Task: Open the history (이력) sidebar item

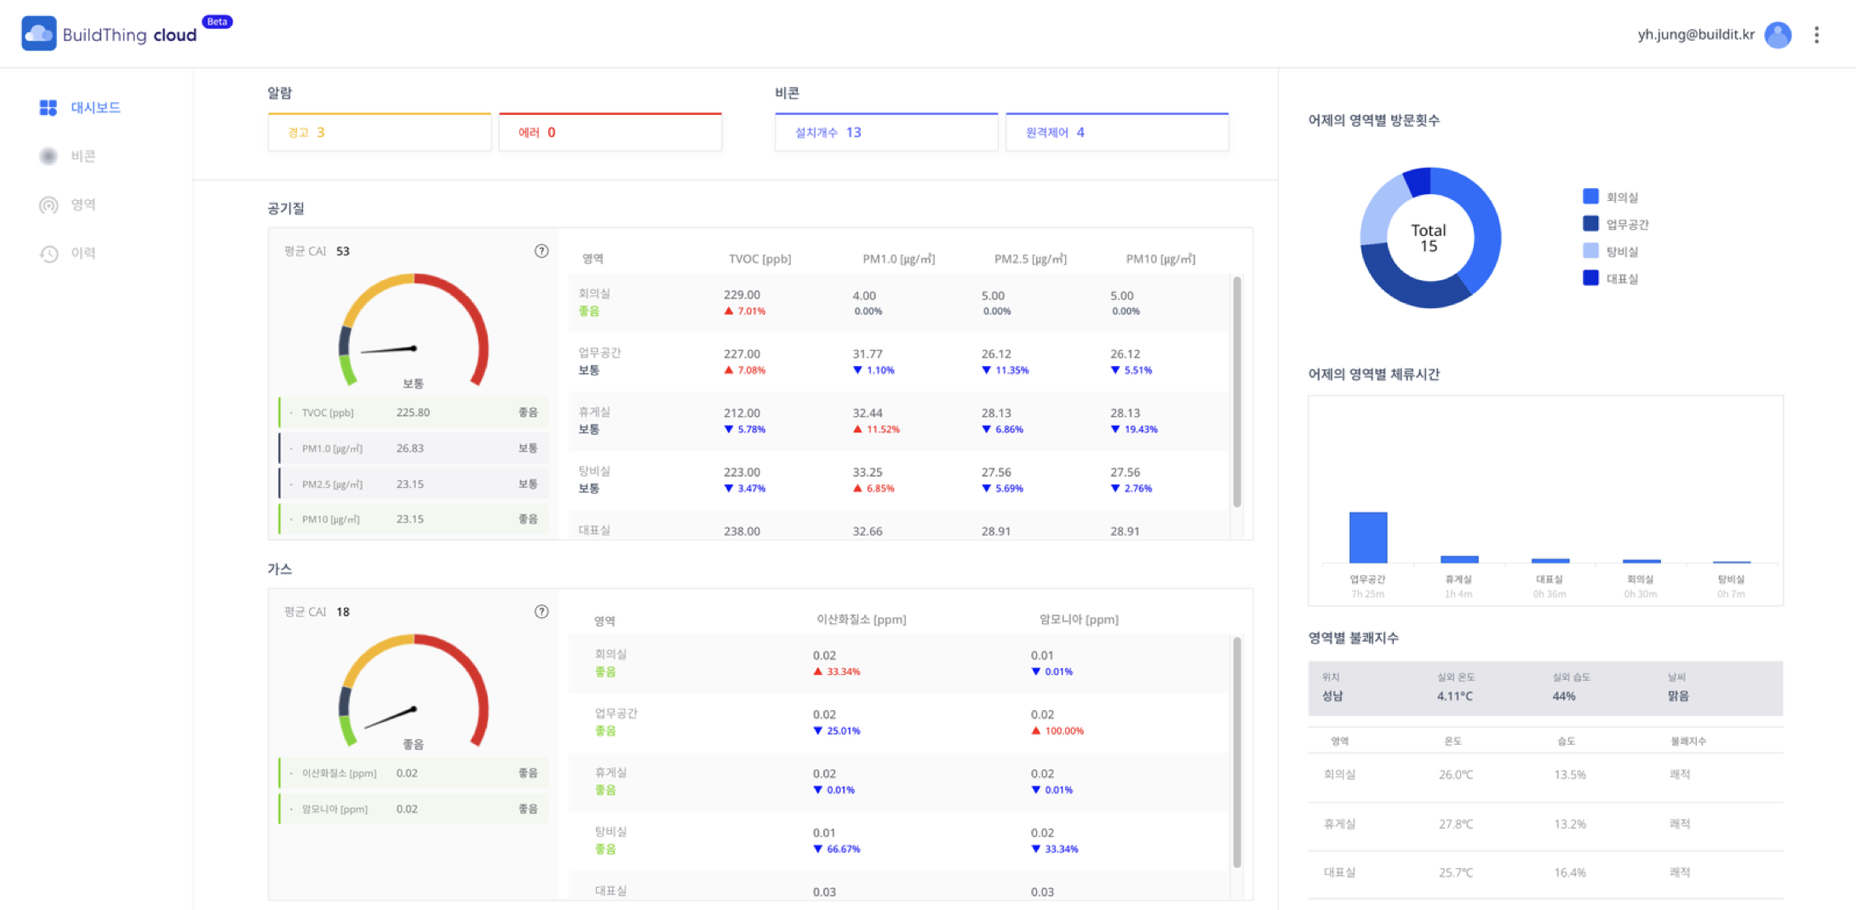Action: (68, 253)
